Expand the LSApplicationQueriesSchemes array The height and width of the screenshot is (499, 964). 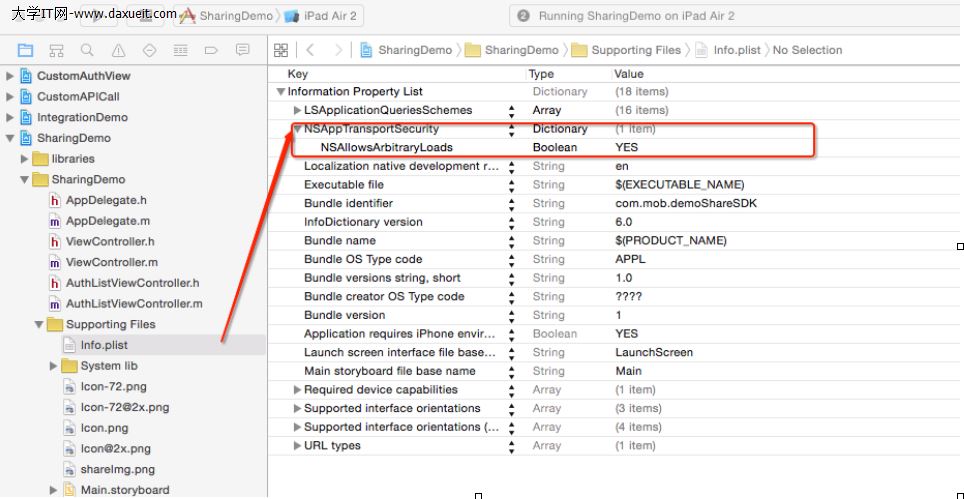[x=297, y=110]
